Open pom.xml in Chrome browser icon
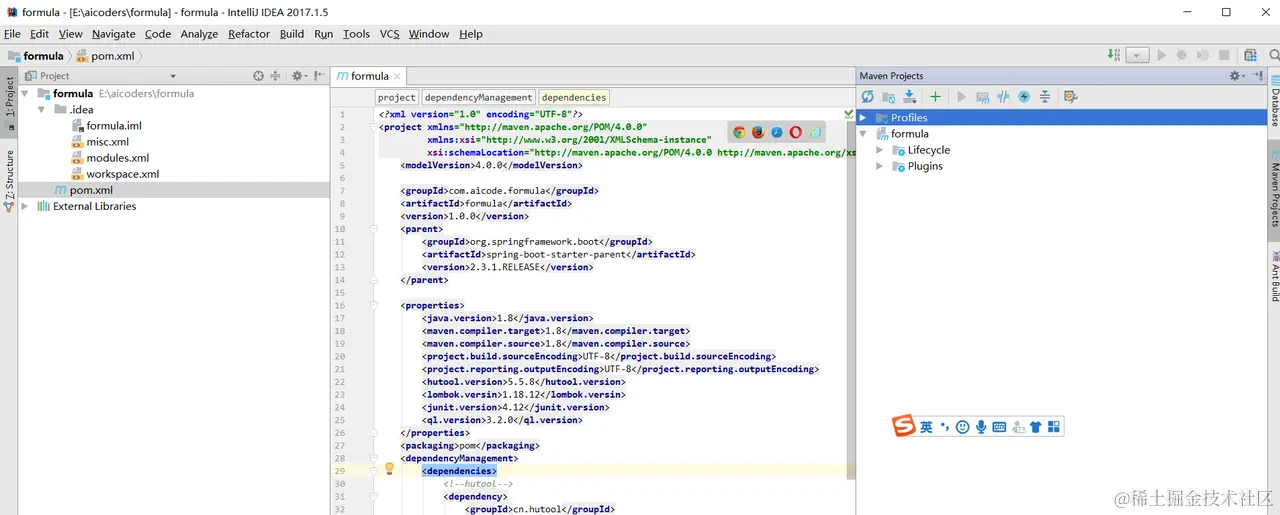The image size is (1280, 515). tap(739, 132)
